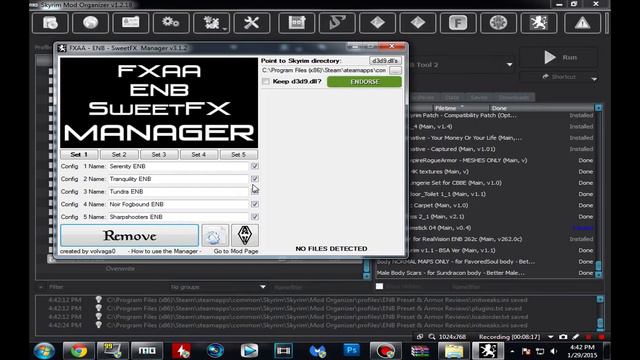Click the recycle refresh icon beside Remove
The width and height of the screenshot is (640, 360).
[x=215, y=236]
